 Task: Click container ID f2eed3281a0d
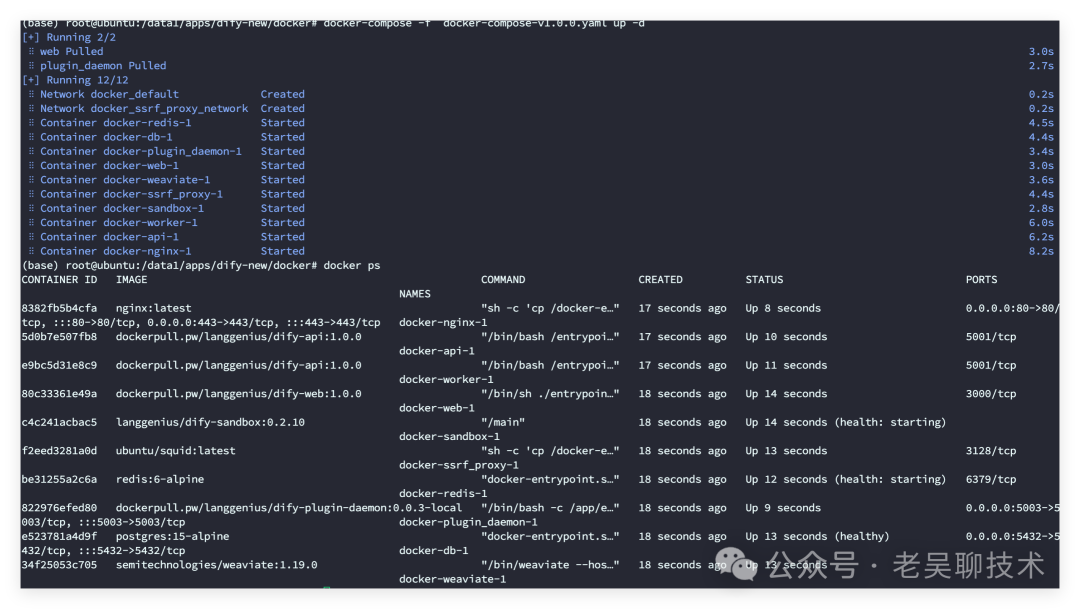coord(59,451)
